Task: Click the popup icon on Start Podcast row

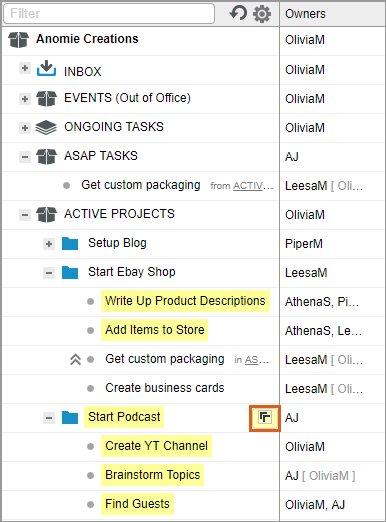Action: coord(265,418)
